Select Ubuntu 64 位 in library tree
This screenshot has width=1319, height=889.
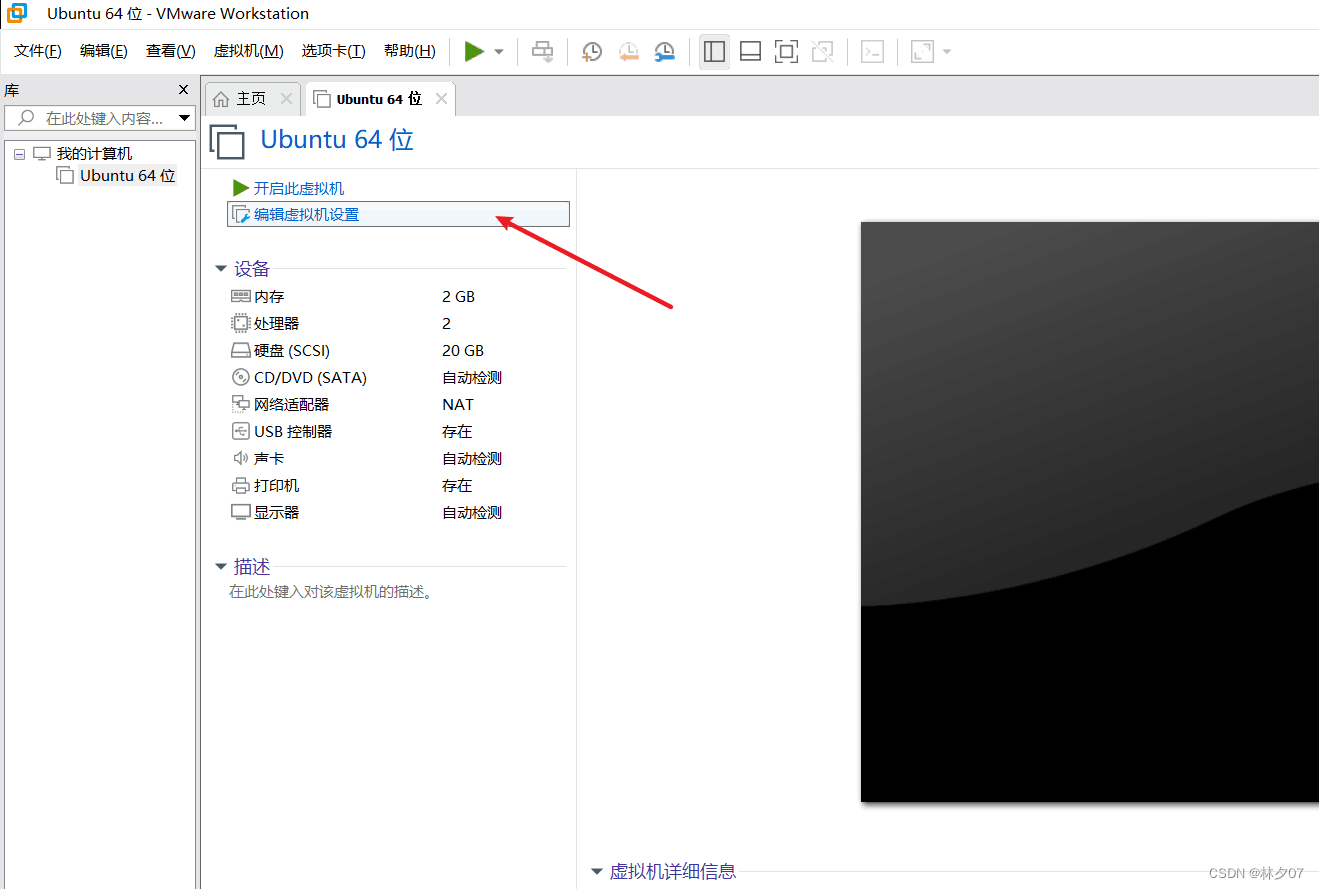click(x=125, y=175)
